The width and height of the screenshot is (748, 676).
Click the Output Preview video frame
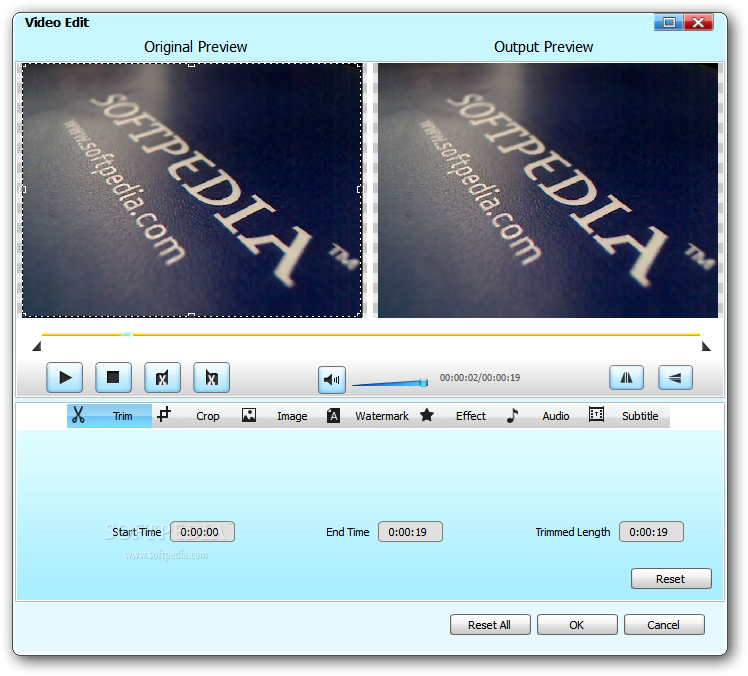coord(548,190)
